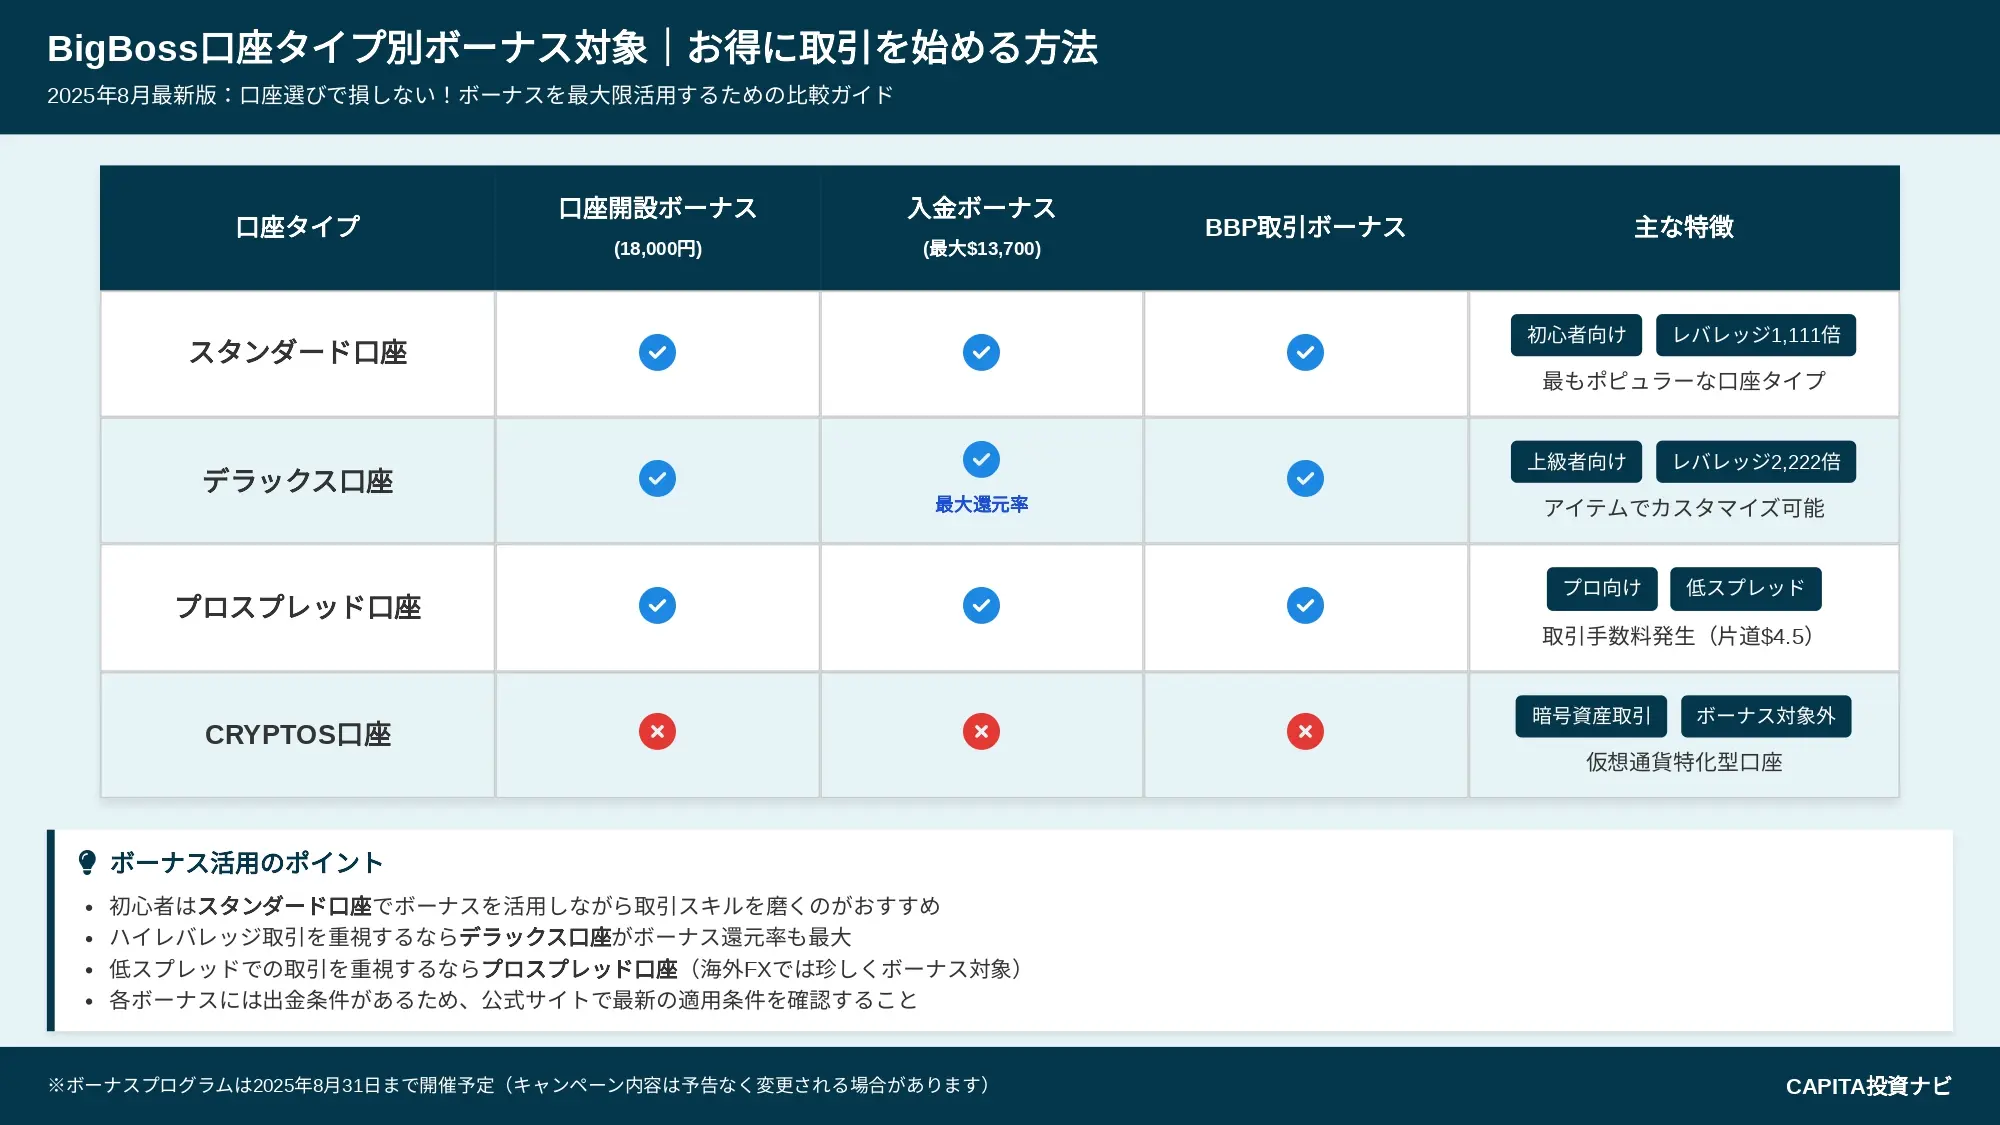Viewport: 2000px width, 1125px height.
Task: Select the 初心者向け tag
Action: click(1576, 335)
